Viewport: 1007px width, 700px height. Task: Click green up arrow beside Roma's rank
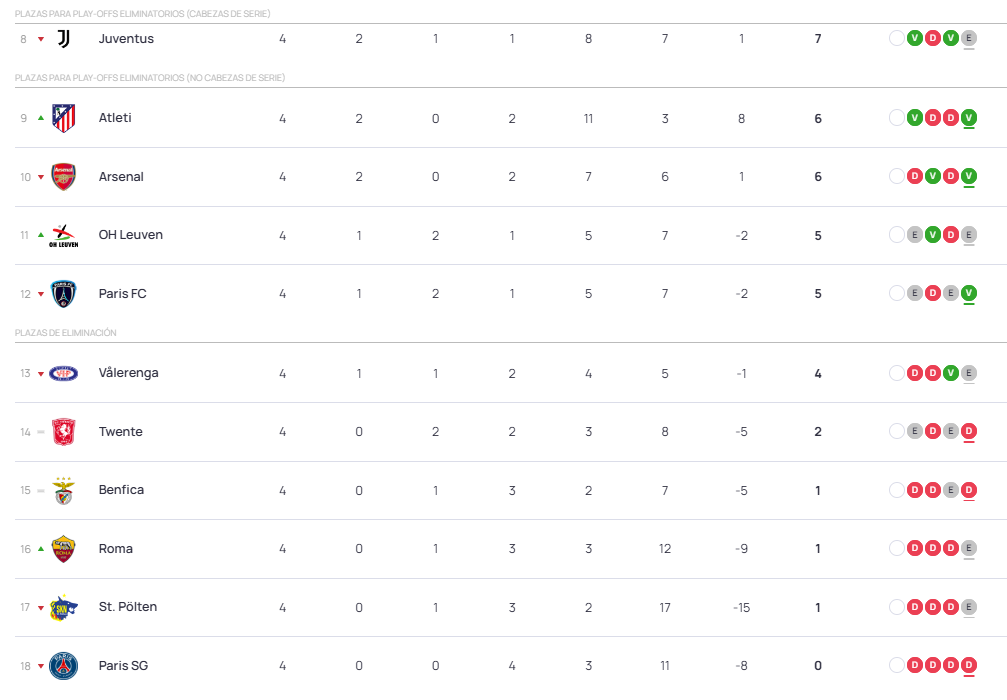[41, 549]
